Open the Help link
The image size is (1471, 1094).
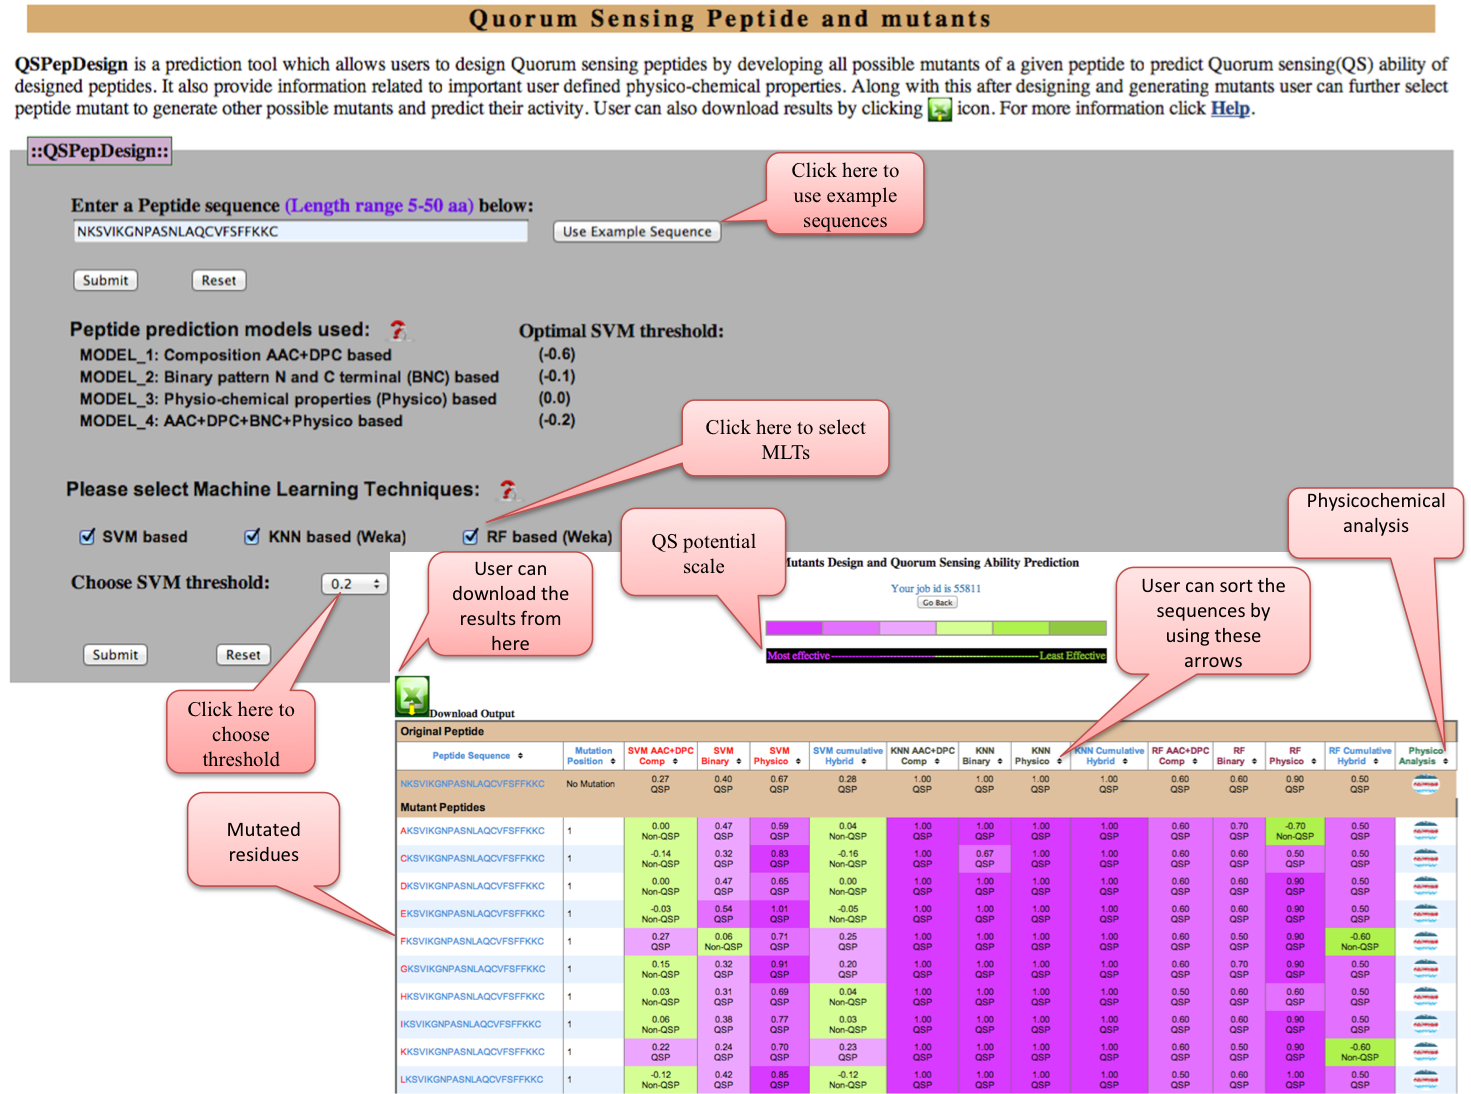1230,109
